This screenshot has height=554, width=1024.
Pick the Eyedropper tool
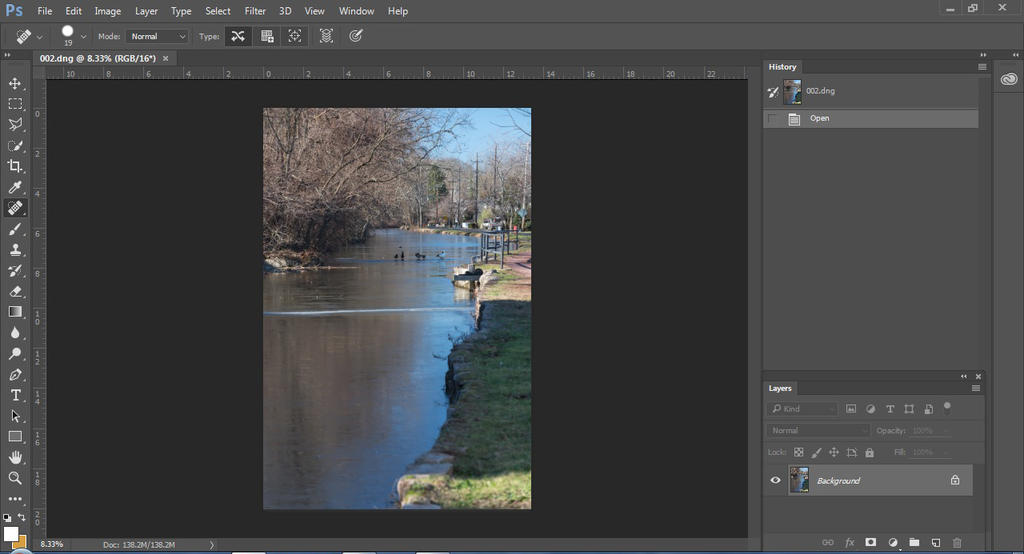coord(15,187)
